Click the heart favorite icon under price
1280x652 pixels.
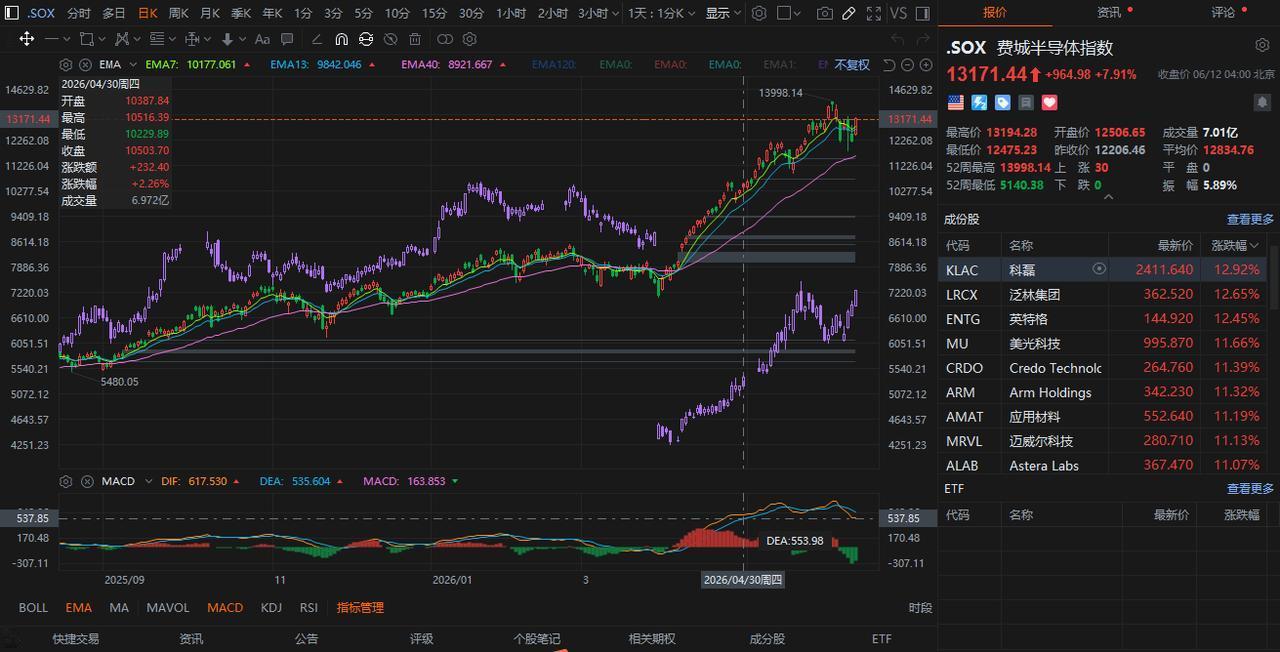1049,102
